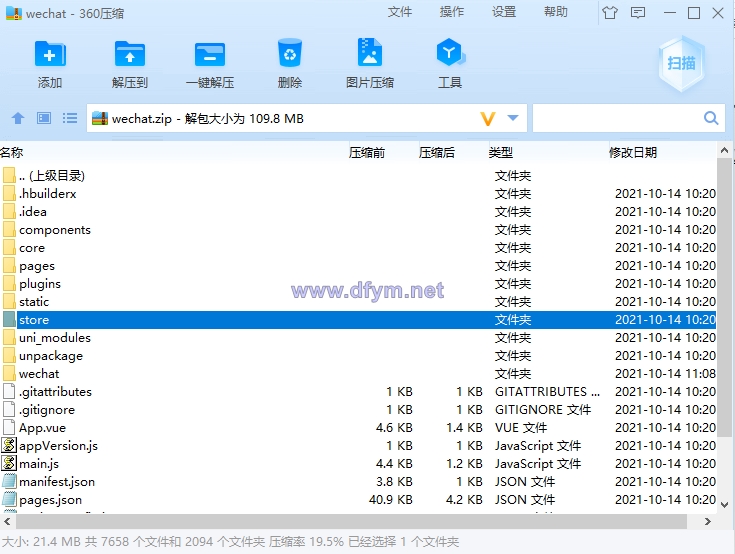Viewport: 735px width, 554px height.
Task: Click the vertical scrollbar down arrow
Action: [x=724, y=505]
